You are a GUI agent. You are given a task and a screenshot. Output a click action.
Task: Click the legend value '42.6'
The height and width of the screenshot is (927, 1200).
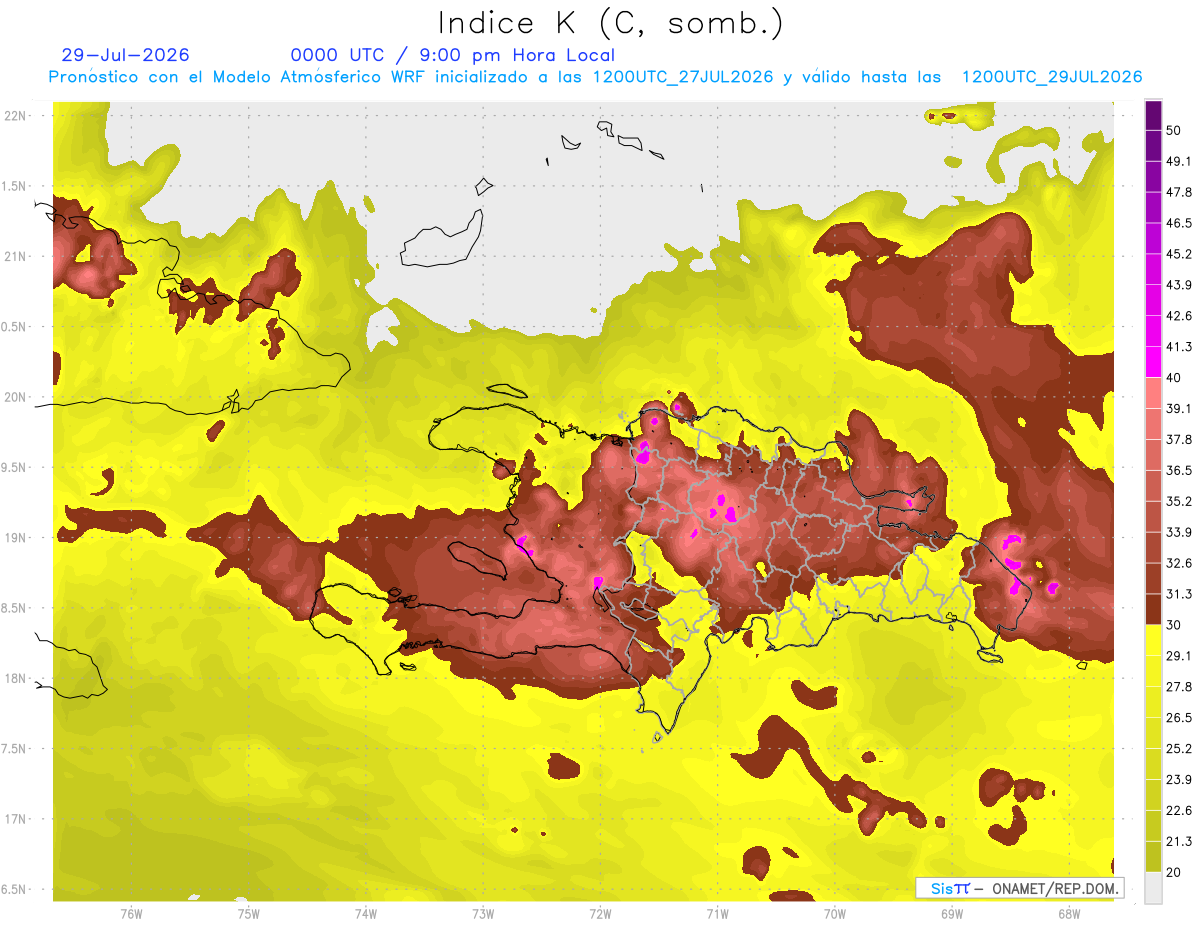(x=1178, y=316)
